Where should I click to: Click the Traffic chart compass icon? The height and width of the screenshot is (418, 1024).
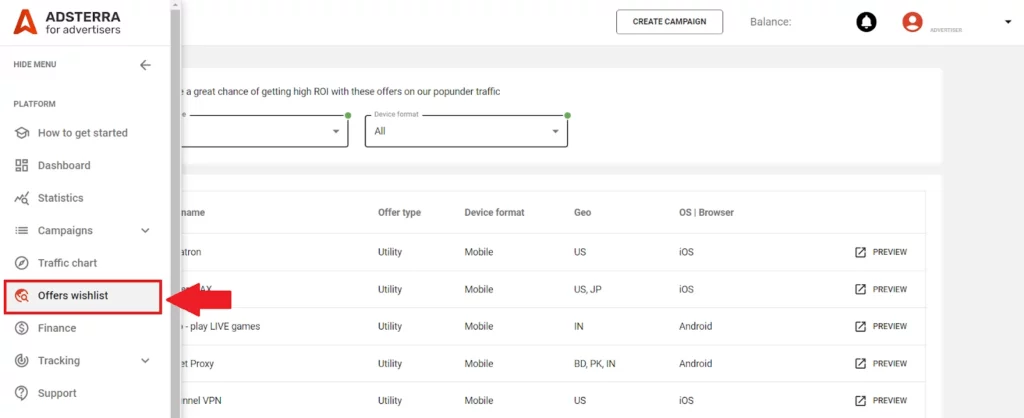(21, 263)
